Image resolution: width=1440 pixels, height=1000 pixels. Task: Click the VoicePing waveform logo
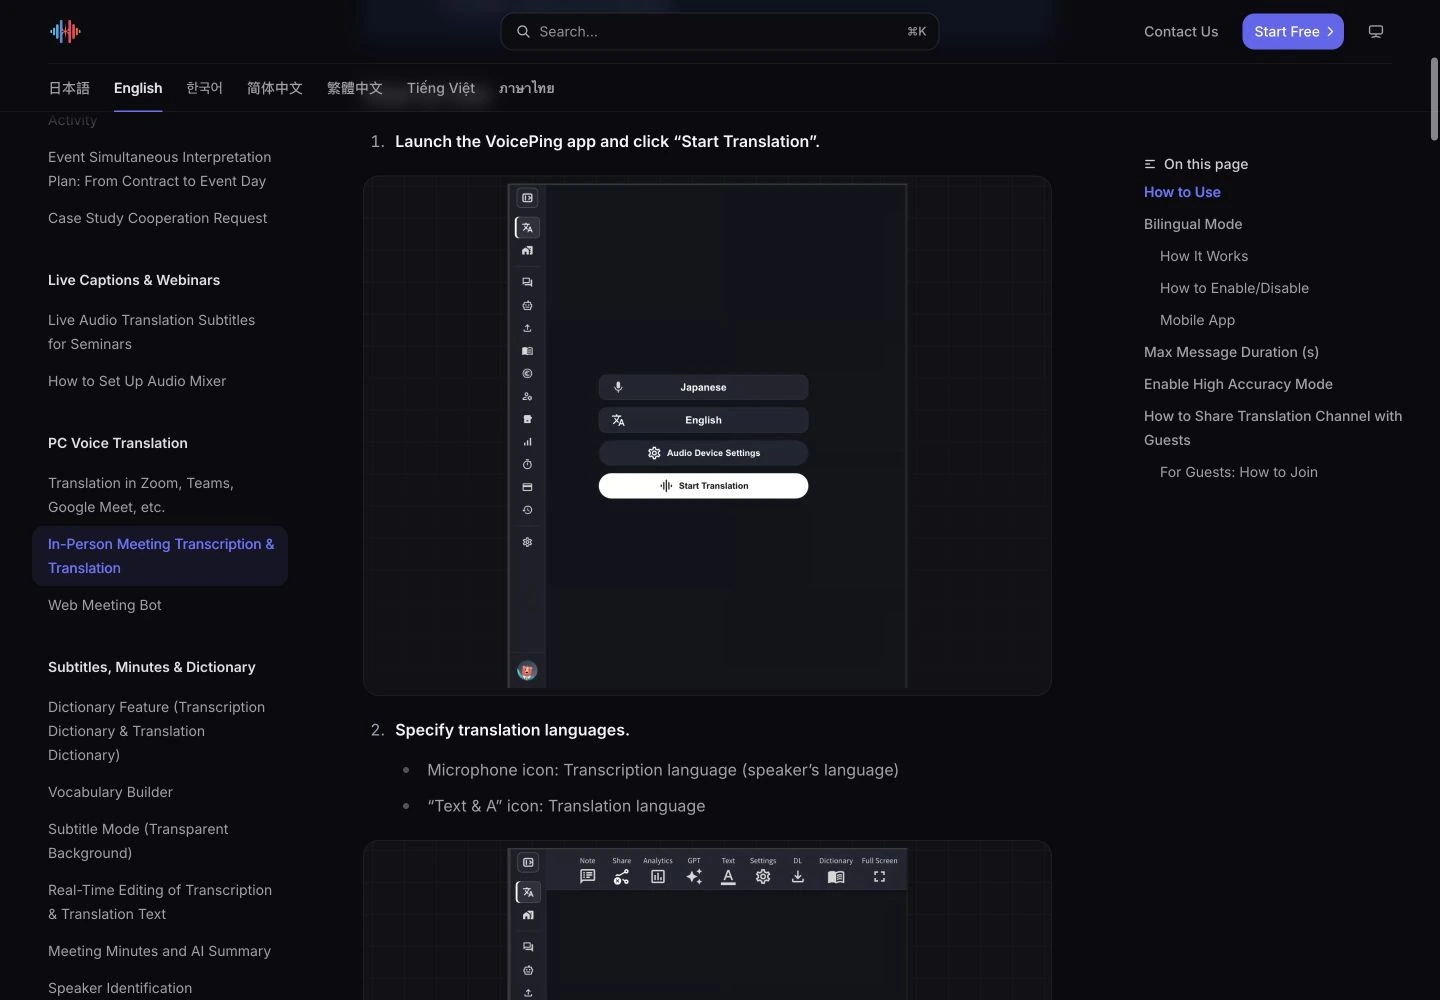(x=65, y=32)
